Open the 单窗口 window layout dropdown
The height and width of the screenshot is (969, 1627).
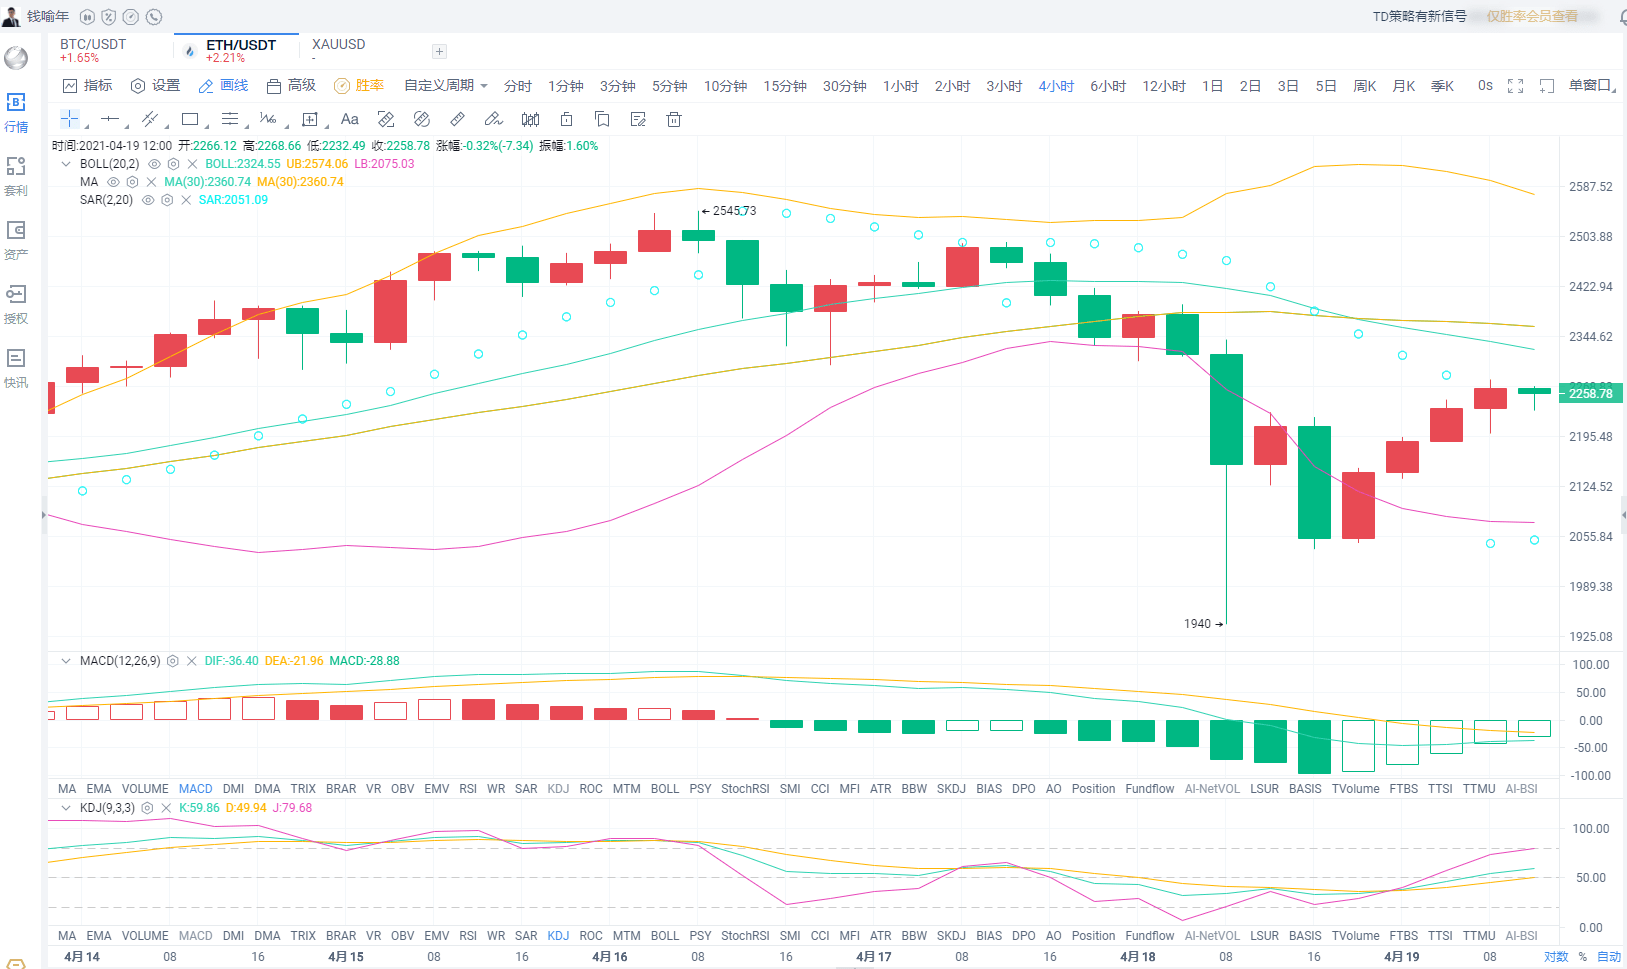1591,86
